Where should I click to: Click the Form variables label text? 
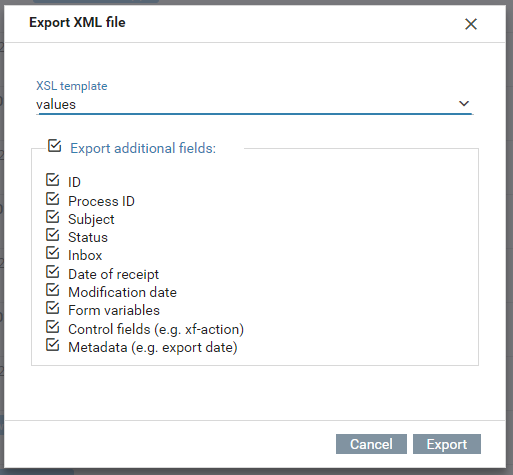pos(114,310)
